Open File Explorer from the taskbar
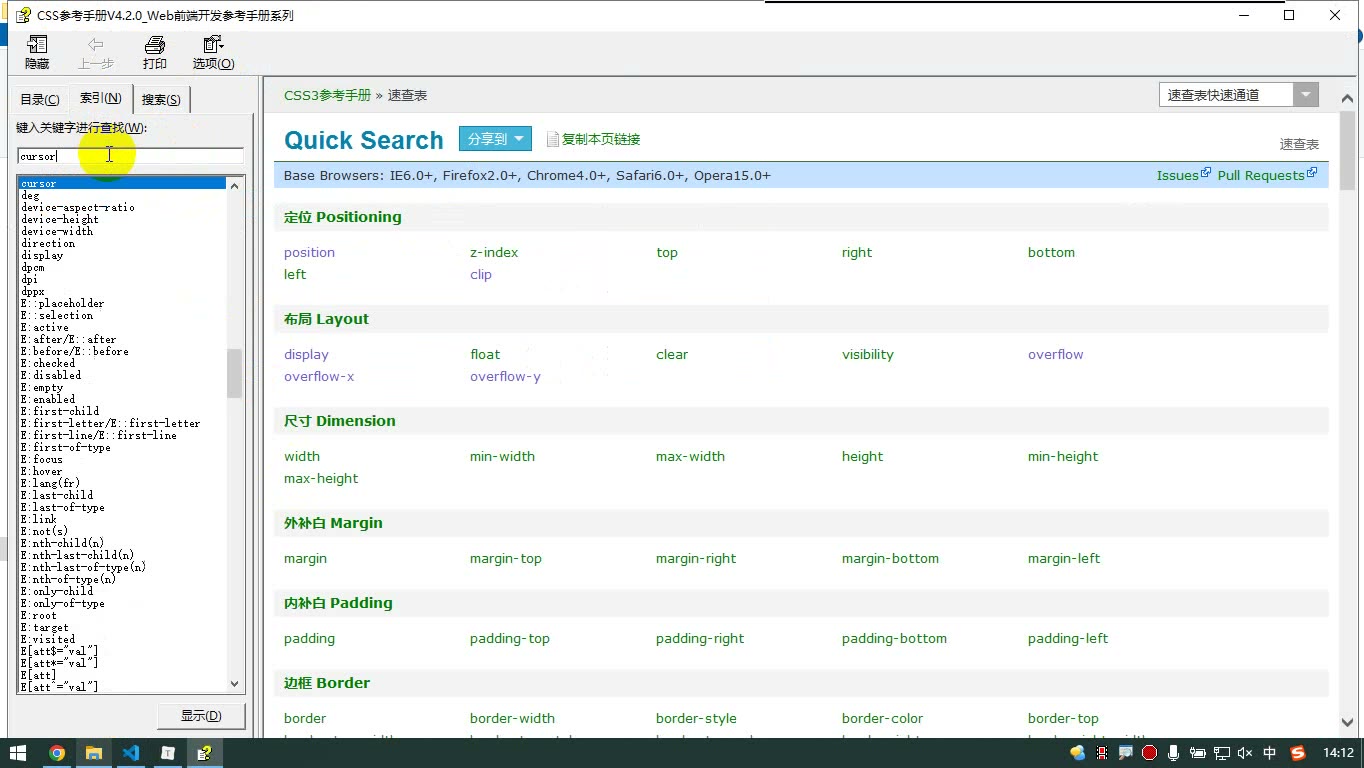Screen dimensions: 1364x768 93,753
